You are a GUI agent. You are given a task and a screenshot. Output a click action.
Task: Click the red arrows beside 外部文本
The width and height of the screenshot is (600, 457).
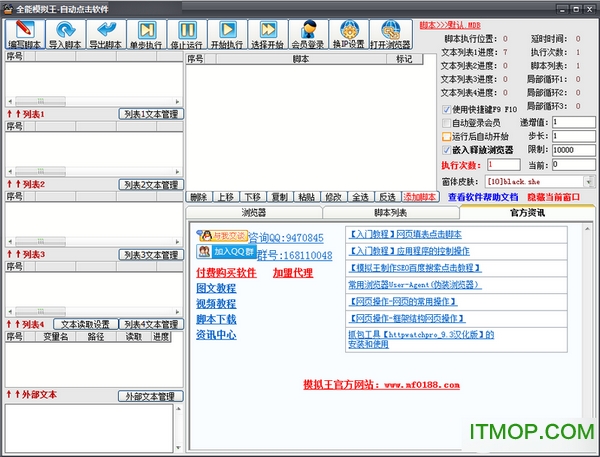click(x=13, y=394)
